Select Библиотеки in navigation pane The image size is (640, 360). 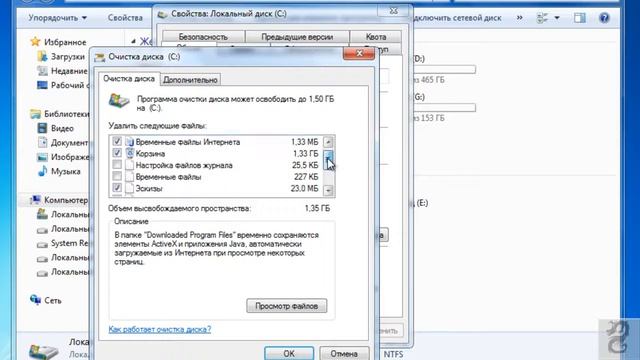[x=66, y=114]
